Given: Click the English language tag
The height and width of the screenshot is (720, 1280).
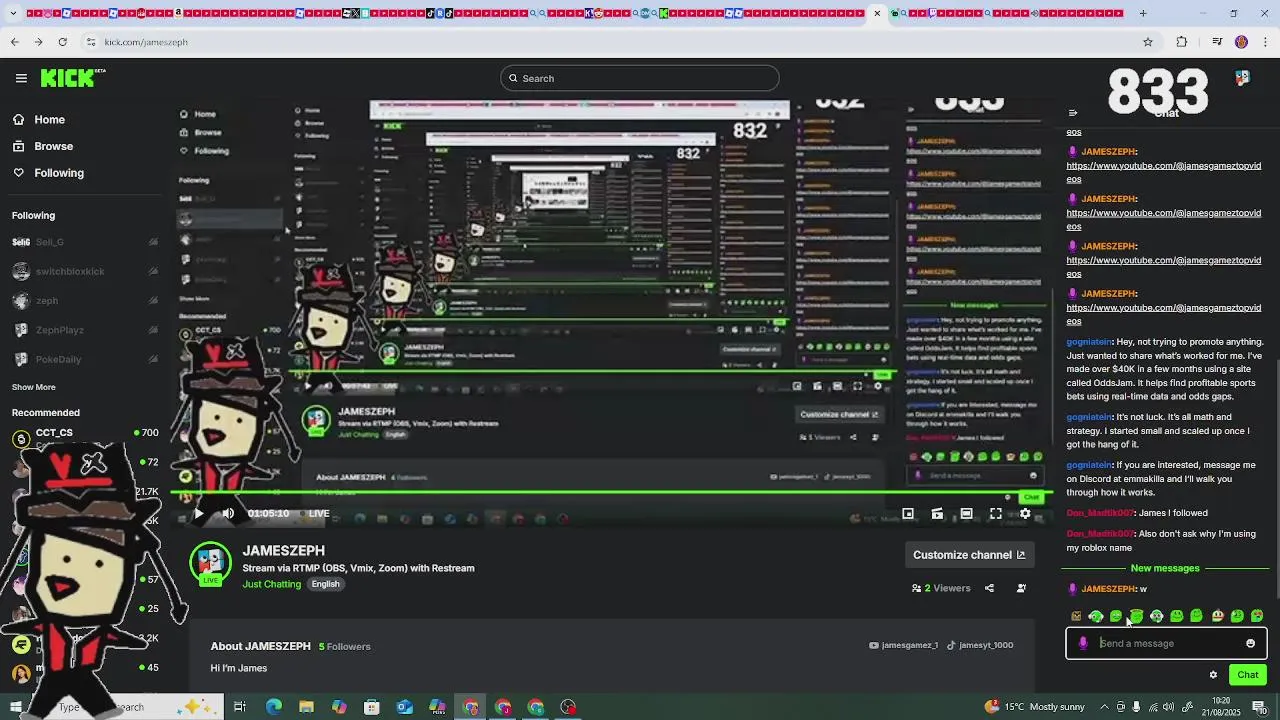Looking at the screenshot, I should pyautogui.click(x=325, y=584).
